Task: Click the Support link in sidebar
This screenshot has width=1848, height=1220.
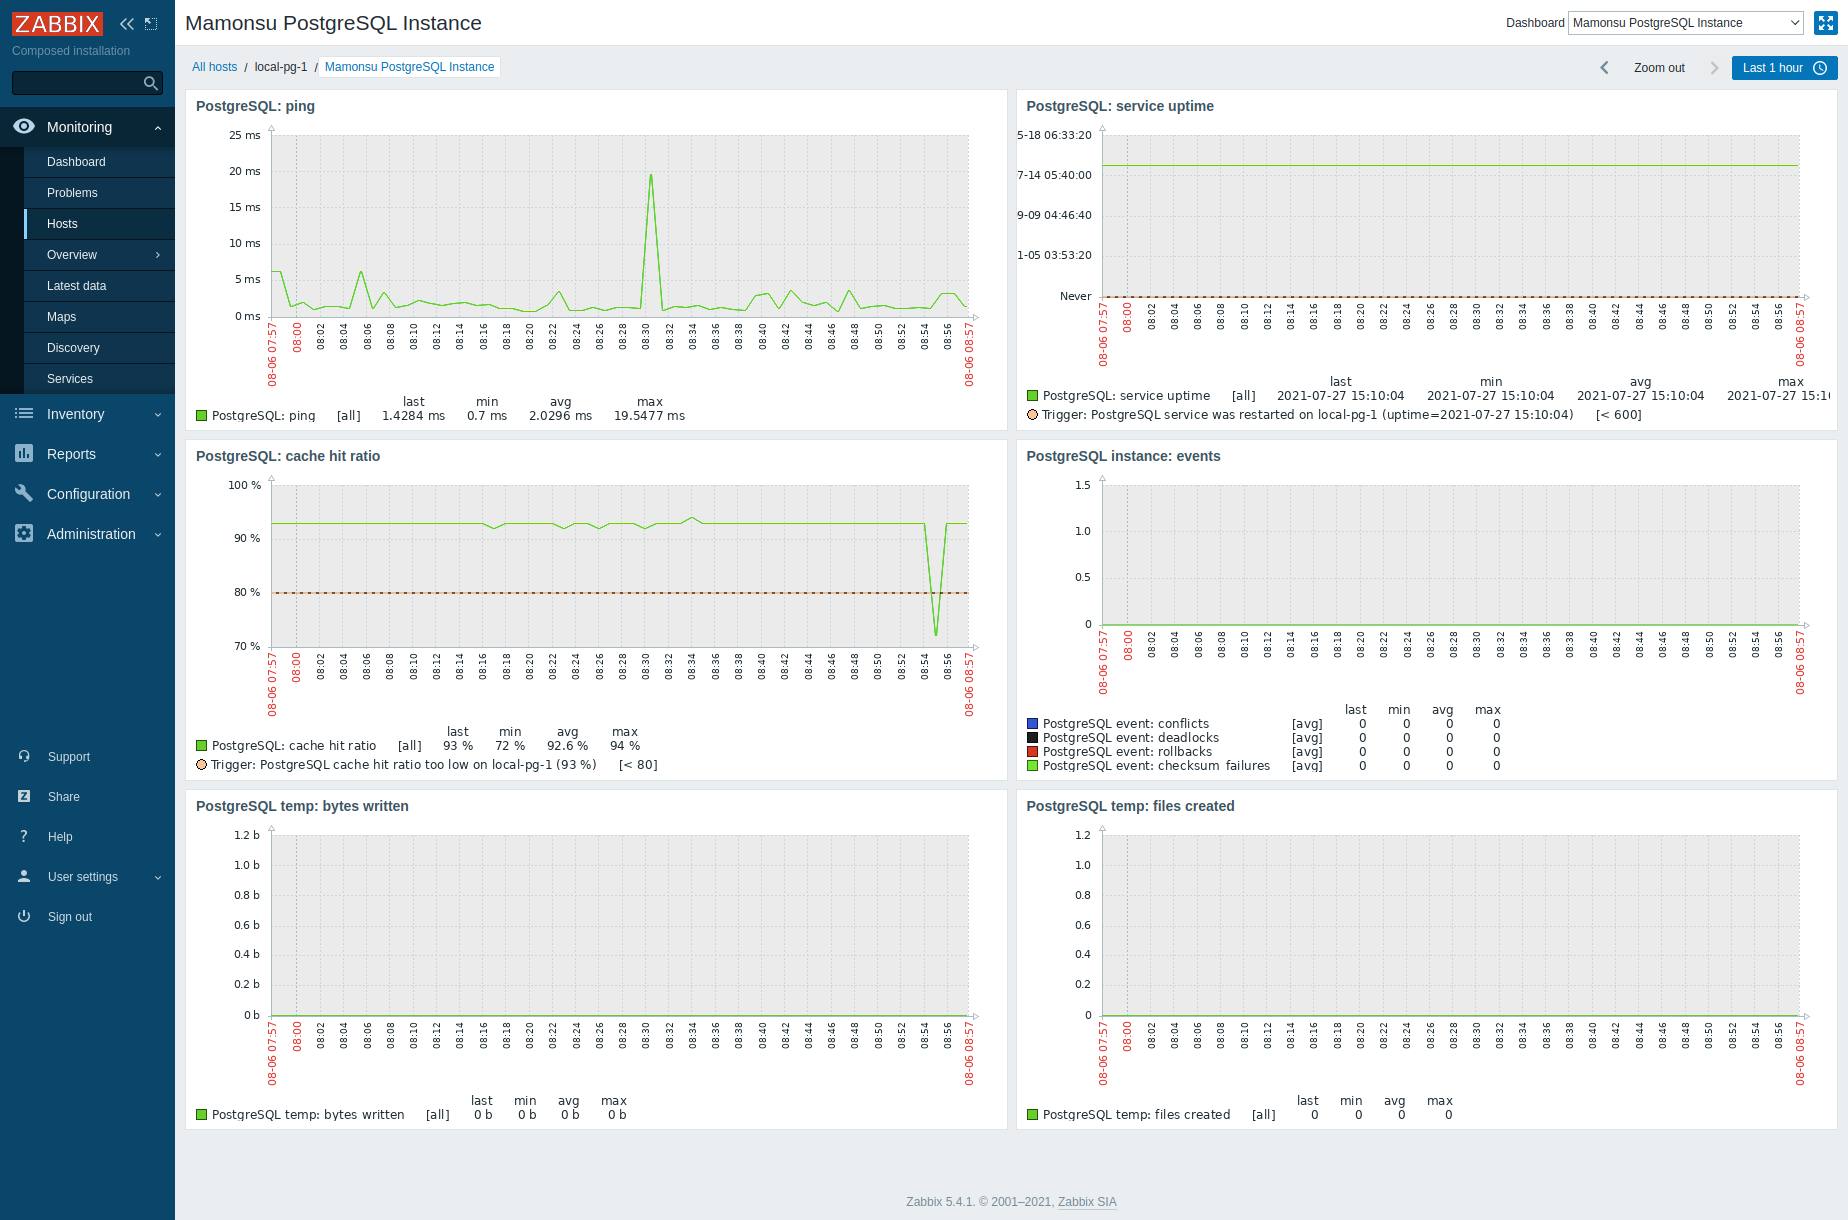Action: (69, 757)
